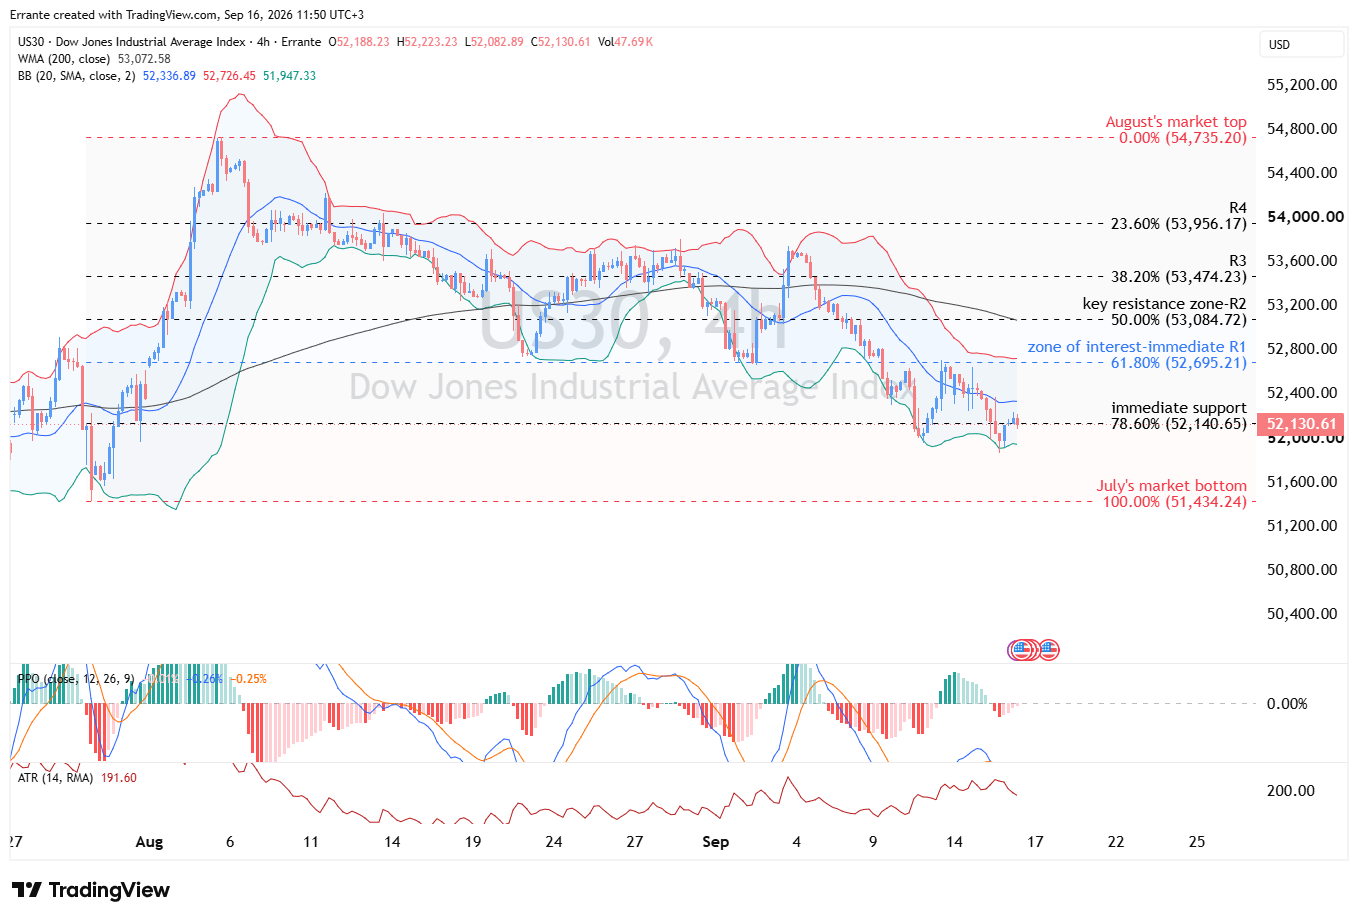Click the US30 Dow Jones symbol title
This screenshot has width=1358, height=920.
click(169, 42)
